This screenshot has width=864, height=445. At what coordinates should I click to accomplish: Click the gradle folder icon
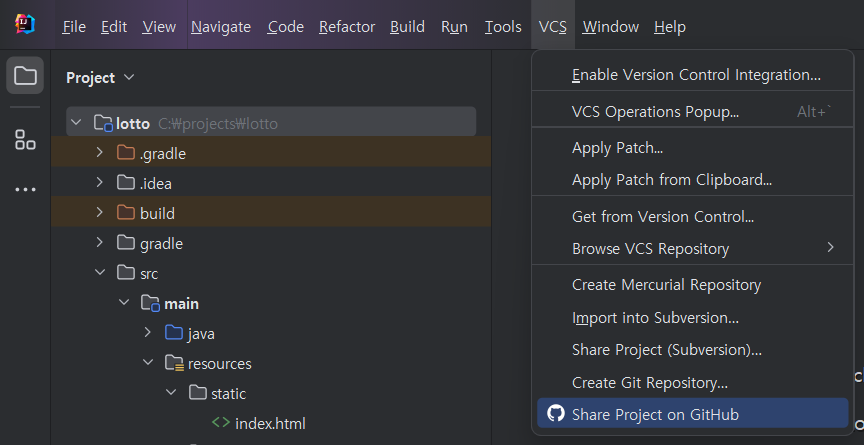tap(126, 242)
